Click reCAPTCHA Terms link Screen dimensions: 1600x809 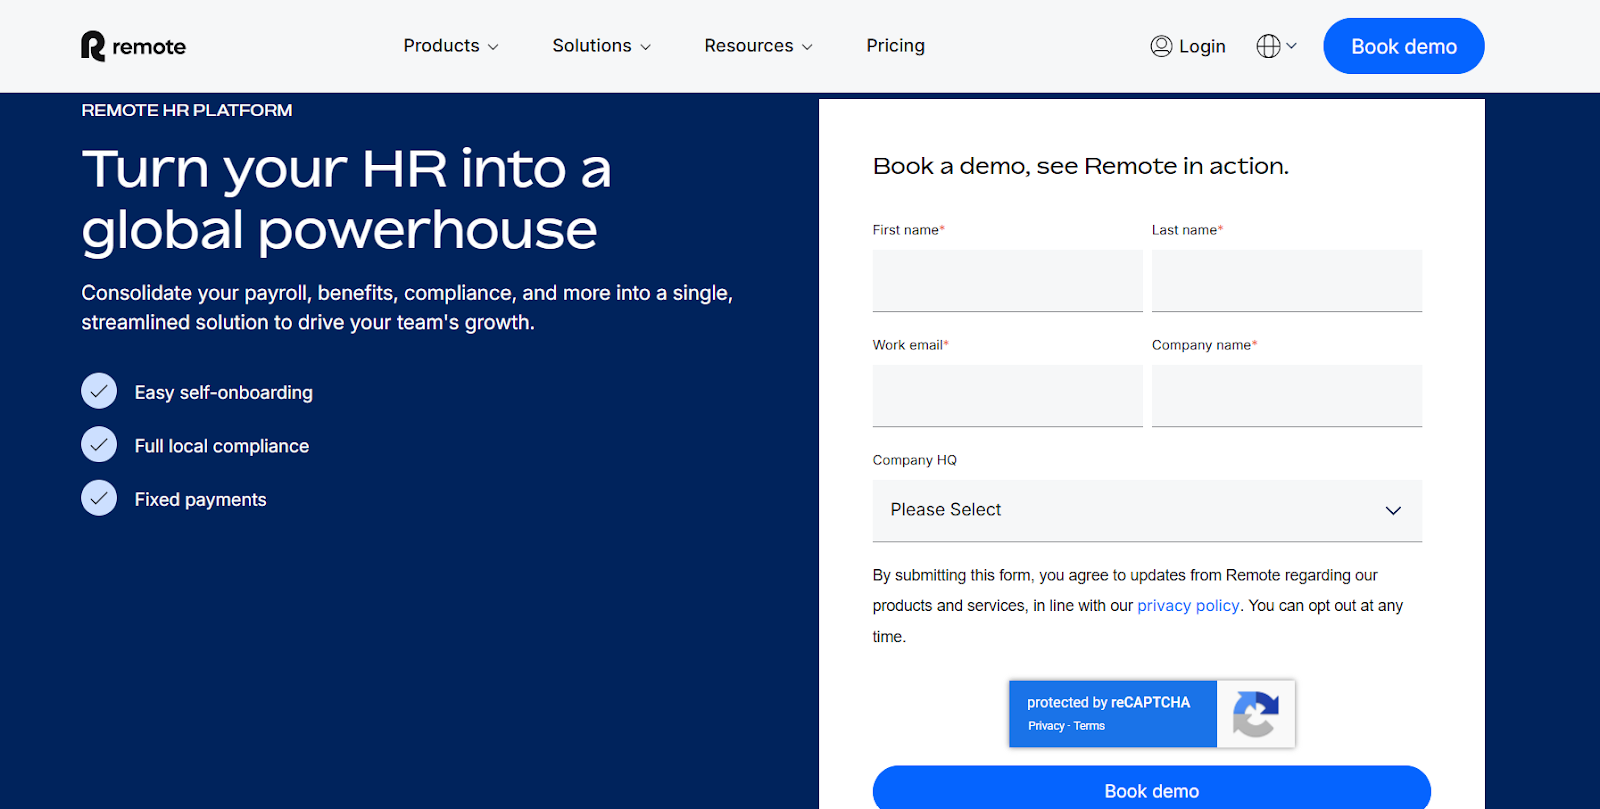tap(1089, 726)
